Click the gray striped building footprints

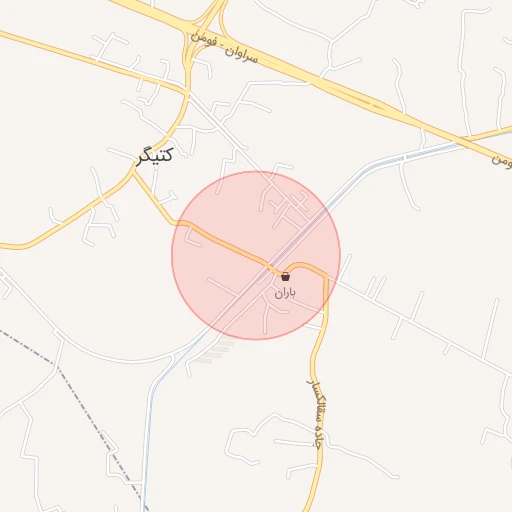pos(216,351)
